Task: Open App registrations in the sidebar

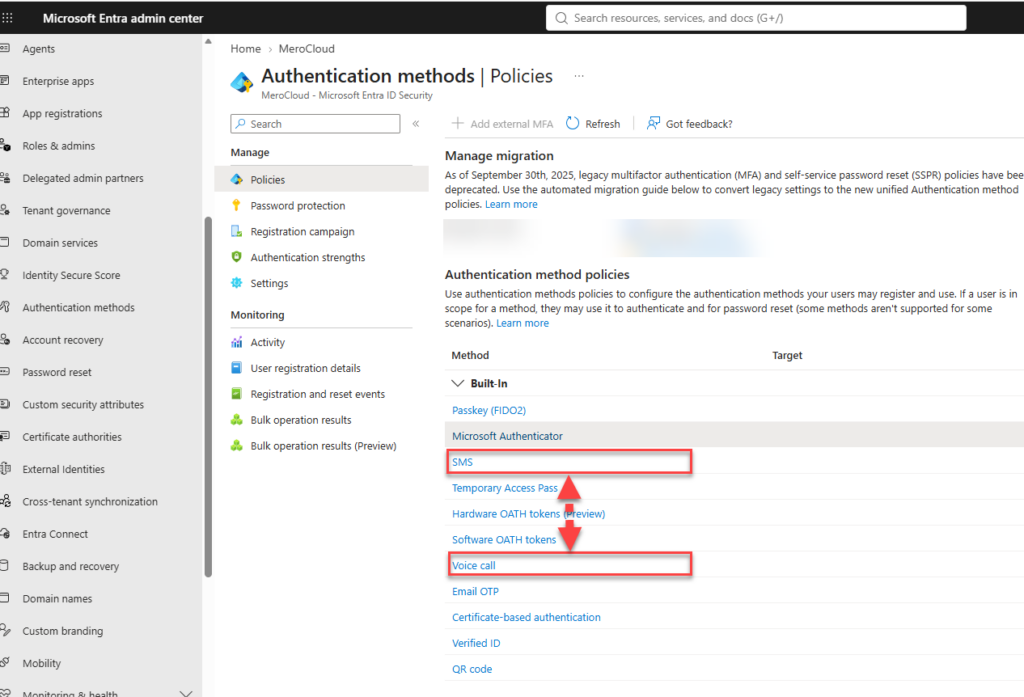Action: pyautogui.click(x=62, y=114)
